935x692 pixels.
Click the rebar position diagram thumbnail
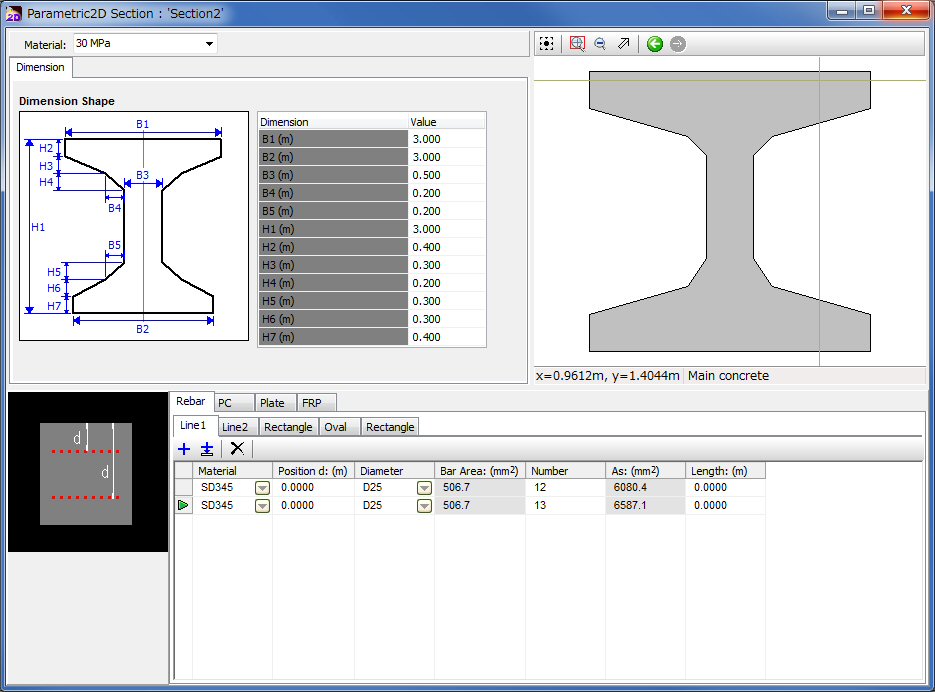(86, 472)
